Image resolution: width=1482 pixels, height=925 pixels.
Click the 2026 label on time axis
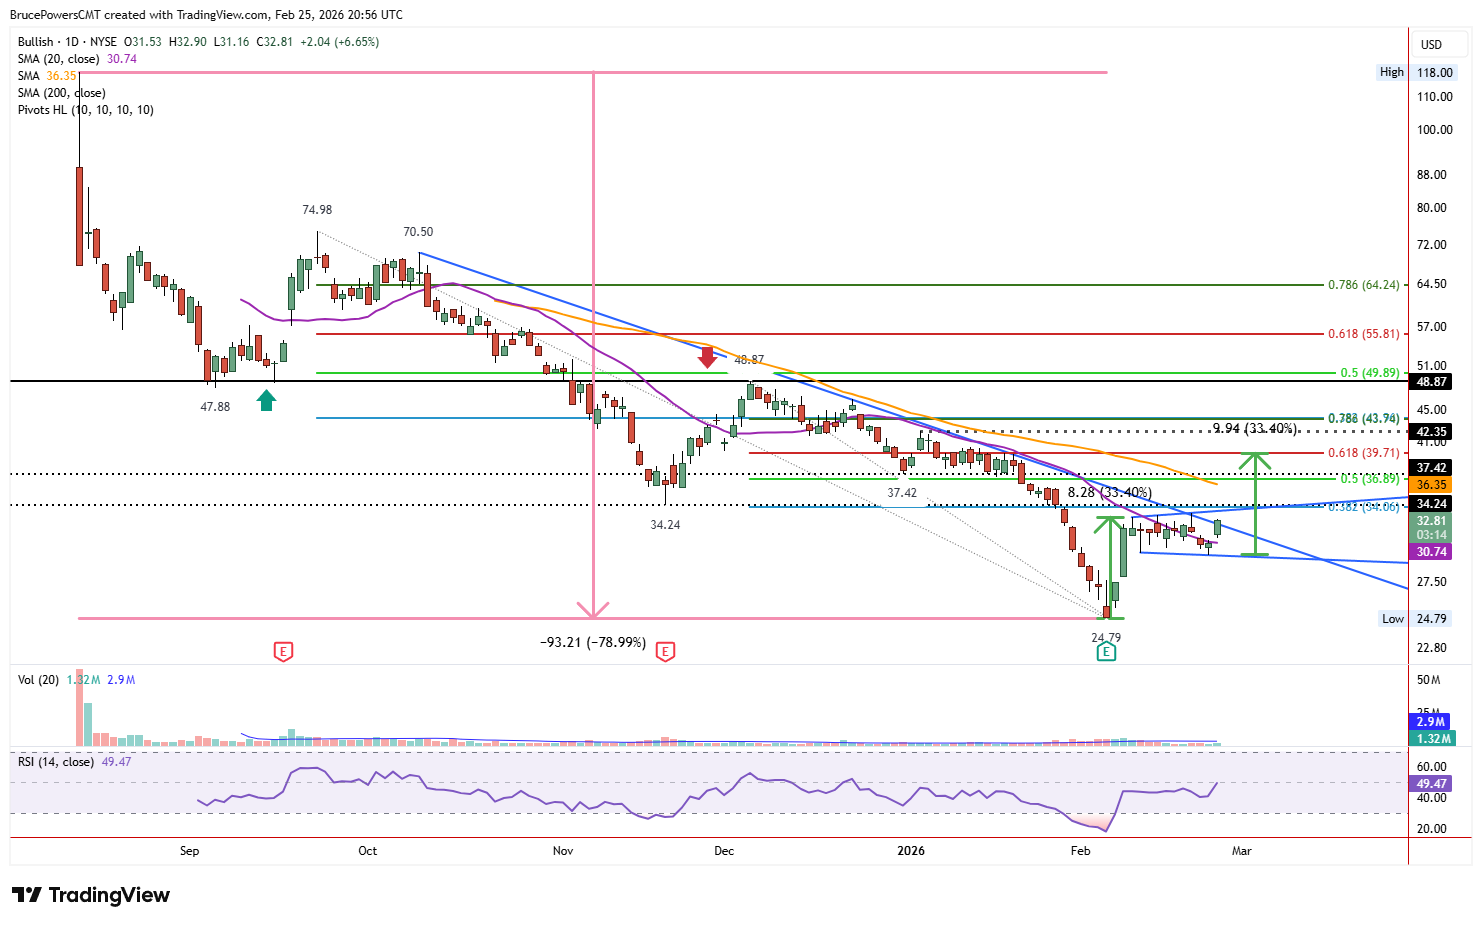[911, 851]
